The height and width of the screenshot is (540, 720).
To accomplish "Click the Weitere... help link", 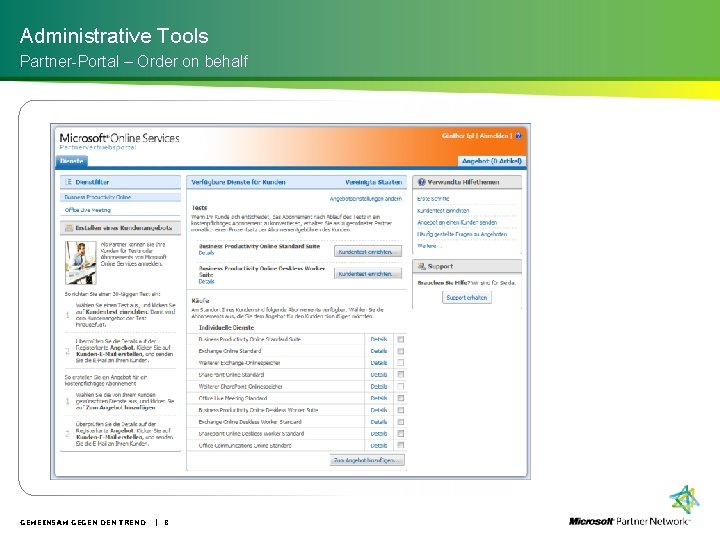I will click(x=429, y=246).
